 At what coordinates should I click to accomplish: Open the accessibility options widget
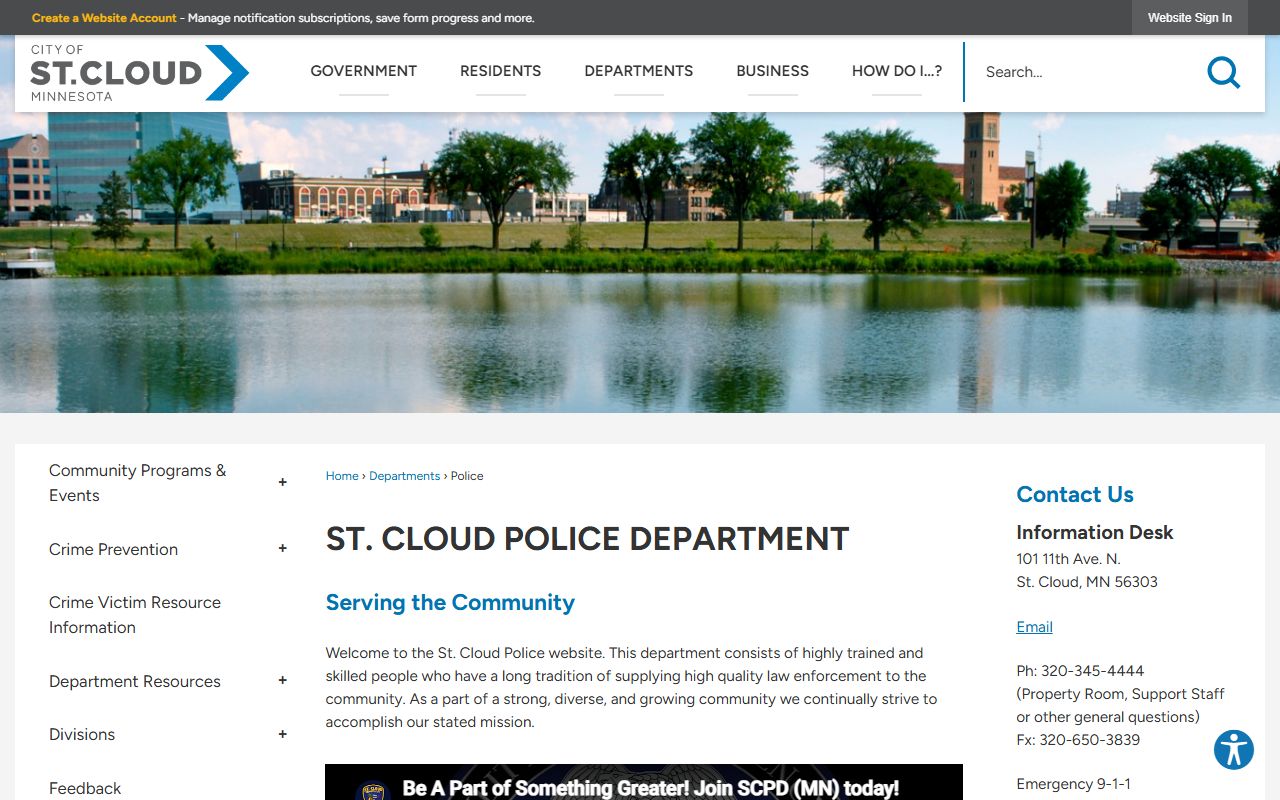click(x=1234, y=750)
